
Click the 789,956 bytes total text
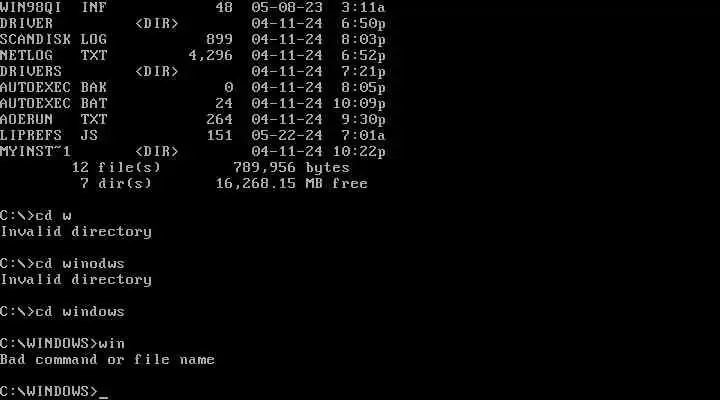[x=291, y=168]
